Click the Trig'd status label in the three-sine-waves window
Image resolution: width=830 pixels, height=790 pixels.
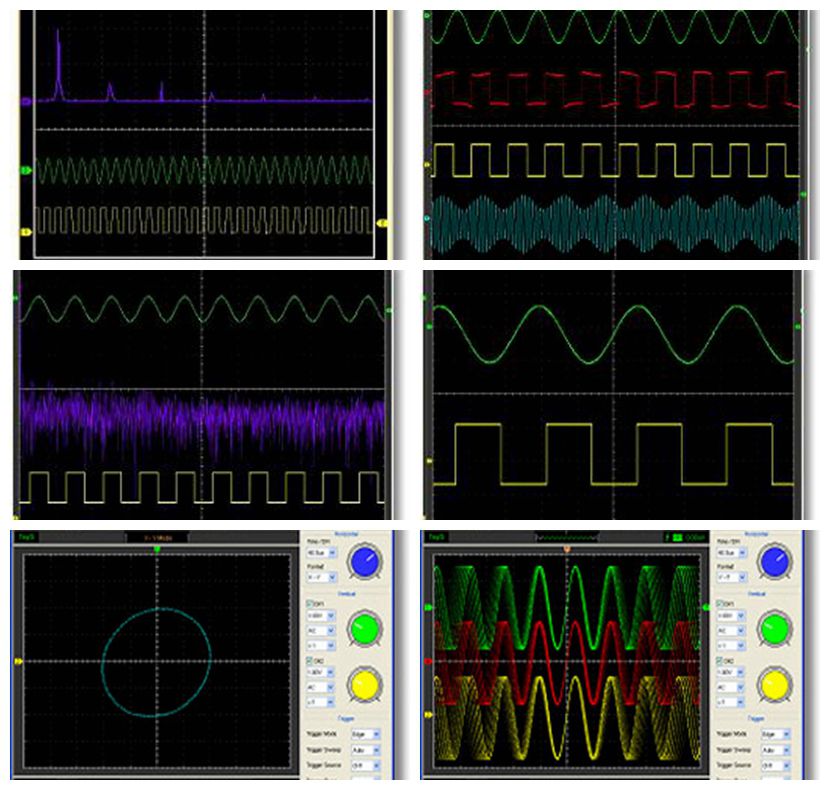point(436,537)
